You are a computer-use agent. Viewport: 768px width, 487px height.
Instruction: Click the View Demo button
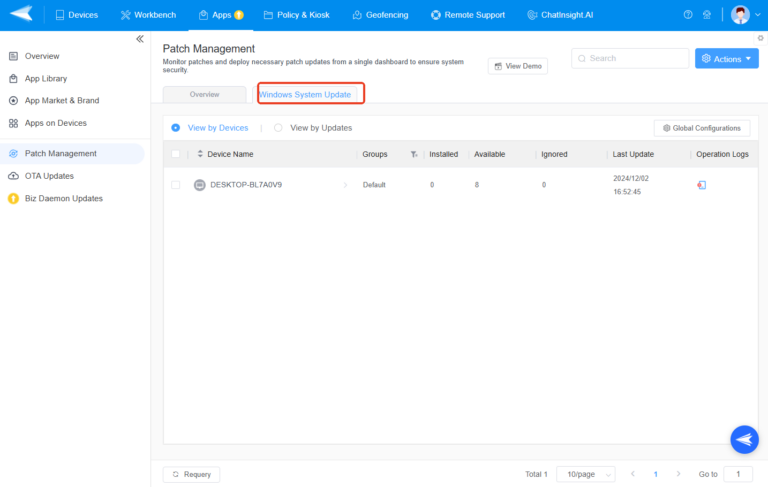[518, 66]
